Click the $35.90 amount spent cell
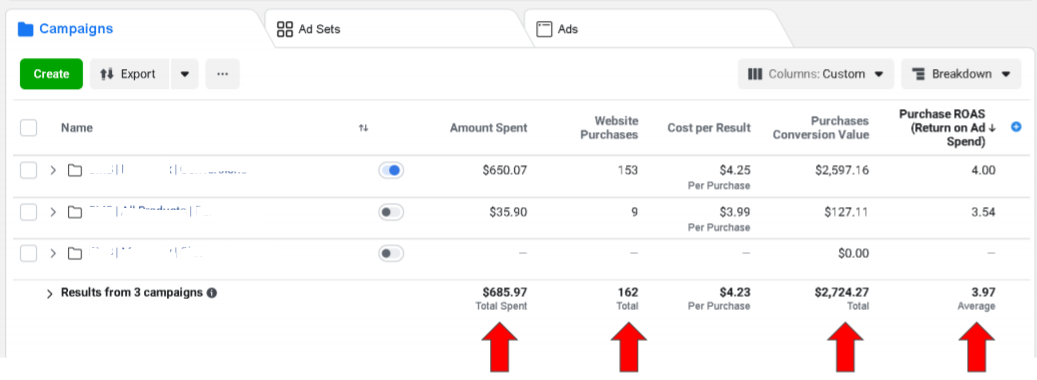 [508, 212]
